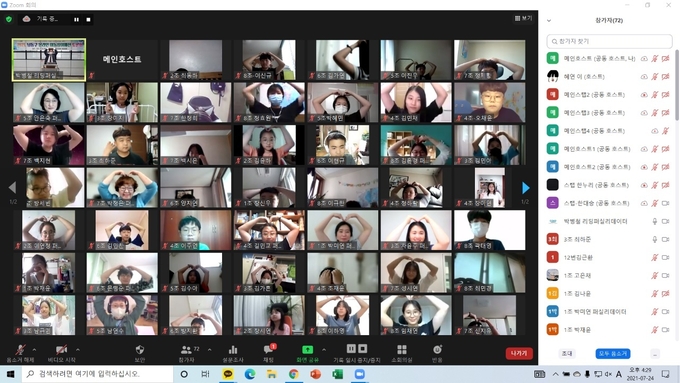This screenshot has width=680, height=383.
Task: Unmute the microphone in bottom toolbar
Action: (x=20, y=350)
